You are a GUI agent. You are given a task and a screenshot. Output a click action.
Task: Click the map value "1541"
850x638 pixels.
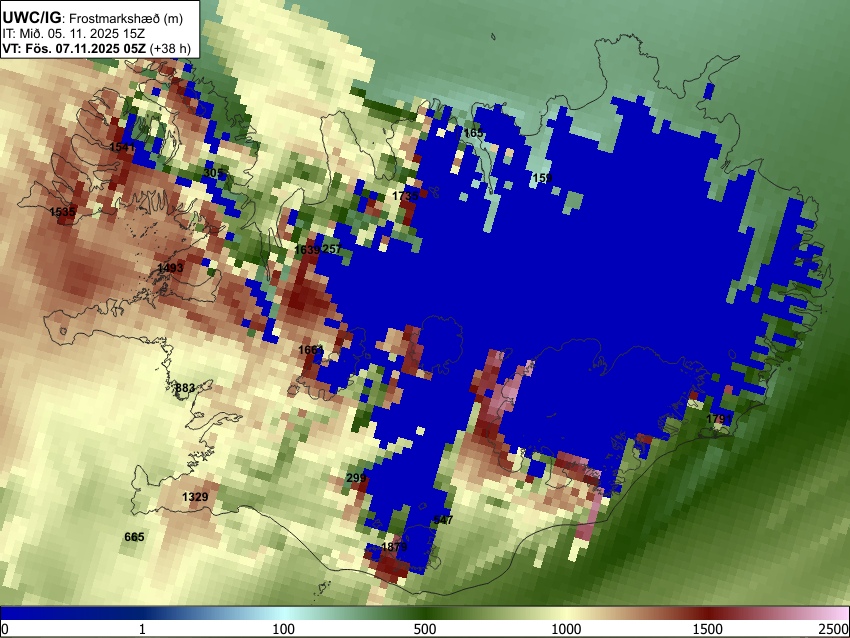(122, 147)
